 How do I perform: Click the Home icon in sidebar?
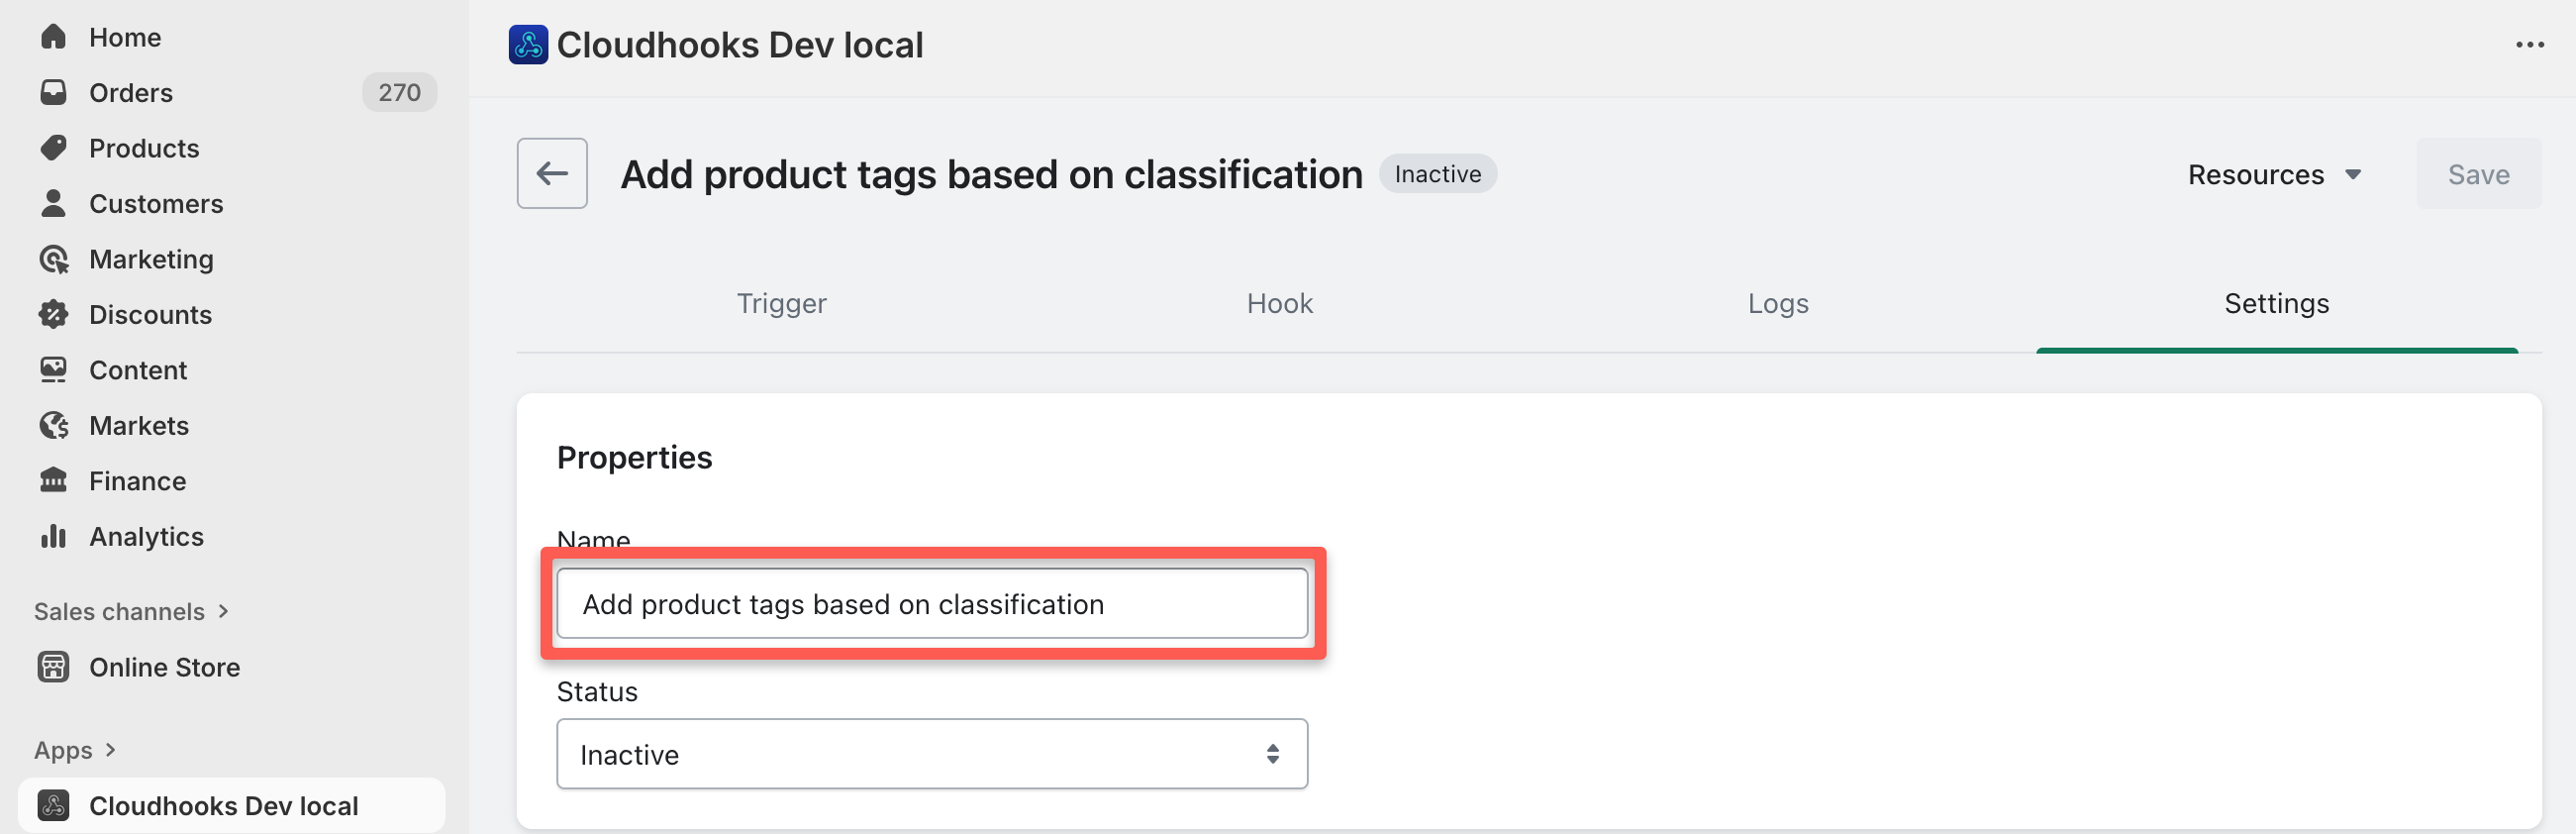53,37
